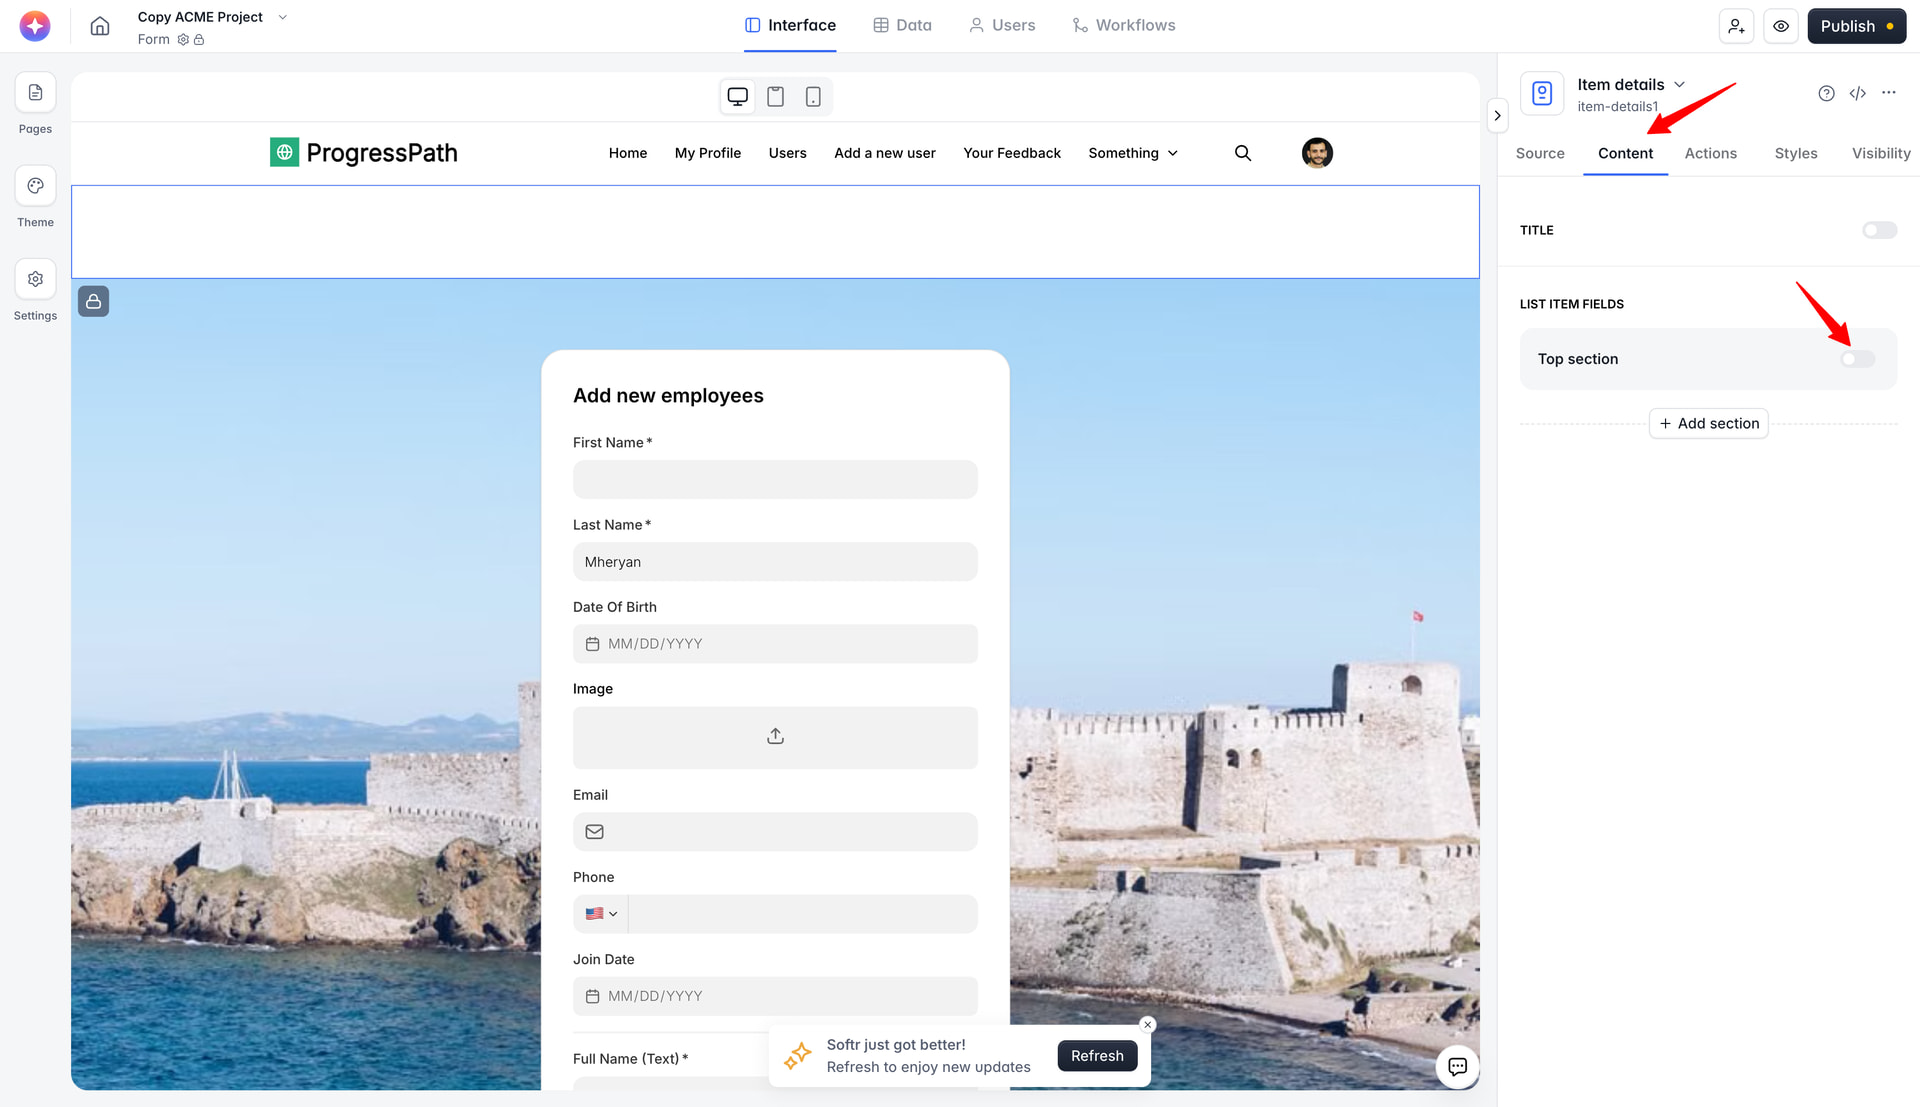Click the Users link in site header

(x=788, y=153)
